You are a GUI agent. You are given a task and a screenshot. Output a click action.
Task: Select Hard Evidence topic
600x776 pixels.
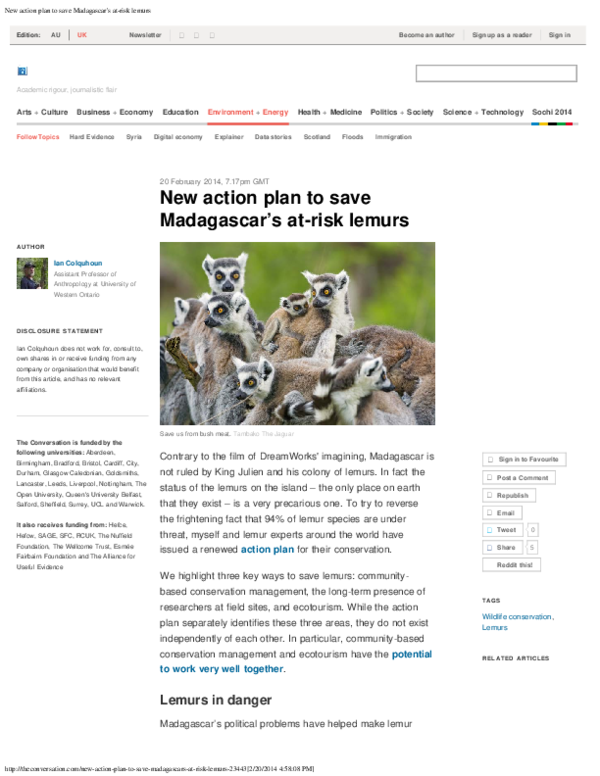tap(92, 137)
